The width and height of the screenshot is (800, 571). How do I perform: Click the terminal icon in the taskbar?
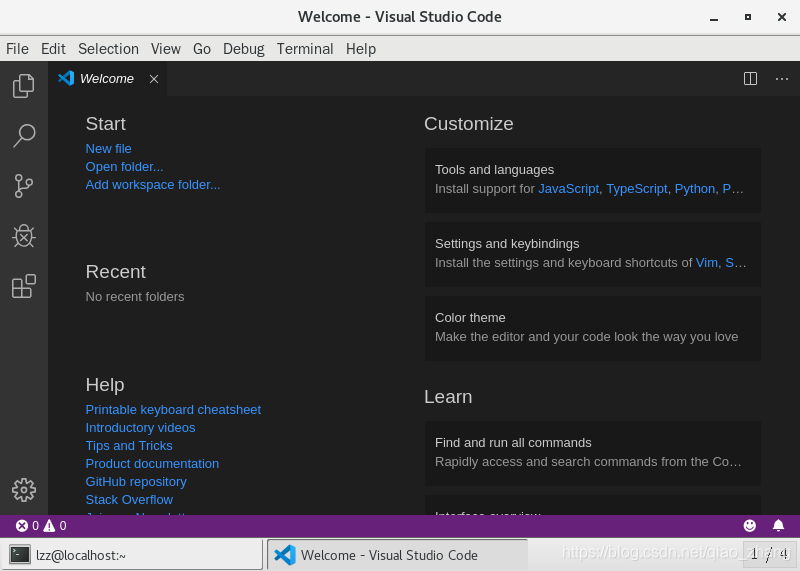20,555
